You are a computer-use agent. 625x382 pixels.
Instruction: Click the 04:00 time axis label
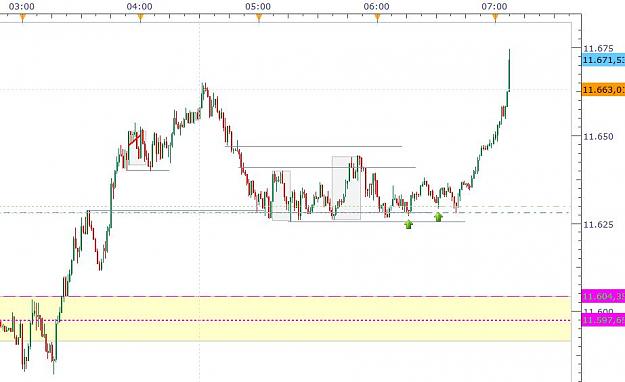point(140,6)
